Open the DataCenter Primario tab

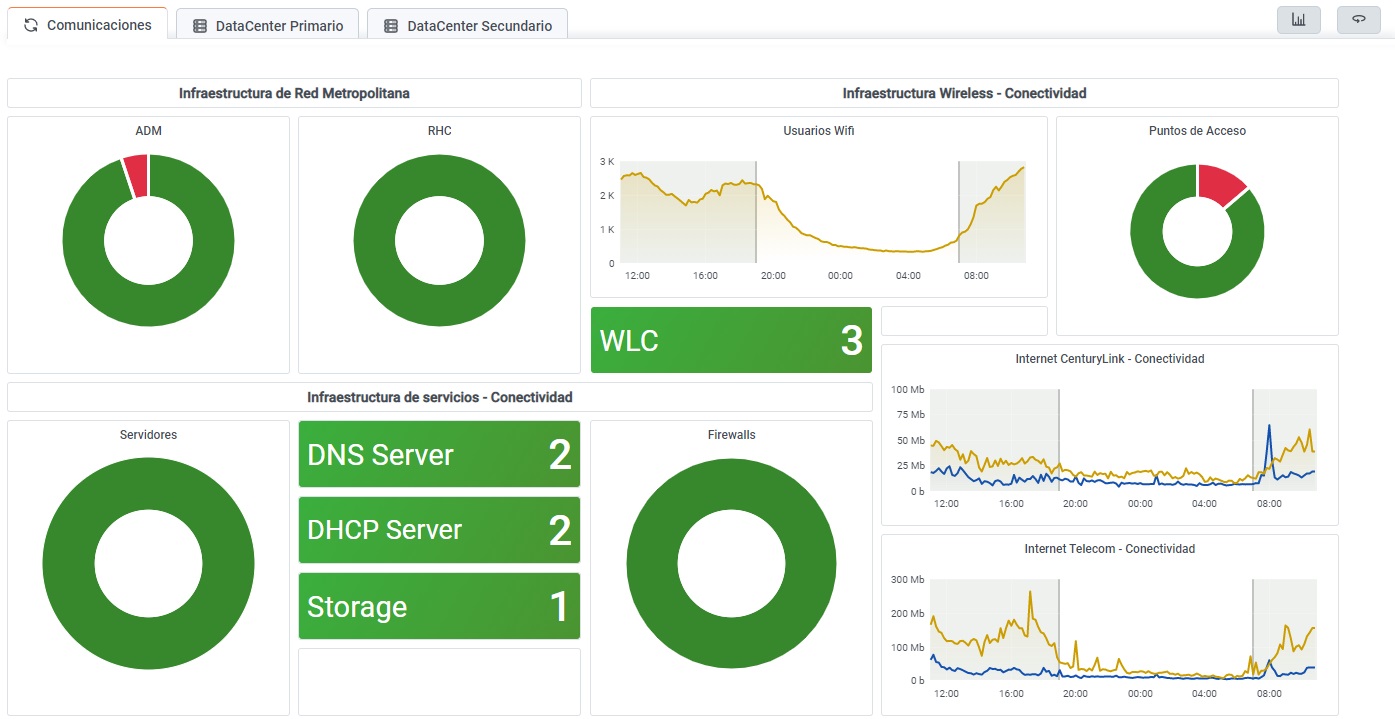click(x=279, y=26)
